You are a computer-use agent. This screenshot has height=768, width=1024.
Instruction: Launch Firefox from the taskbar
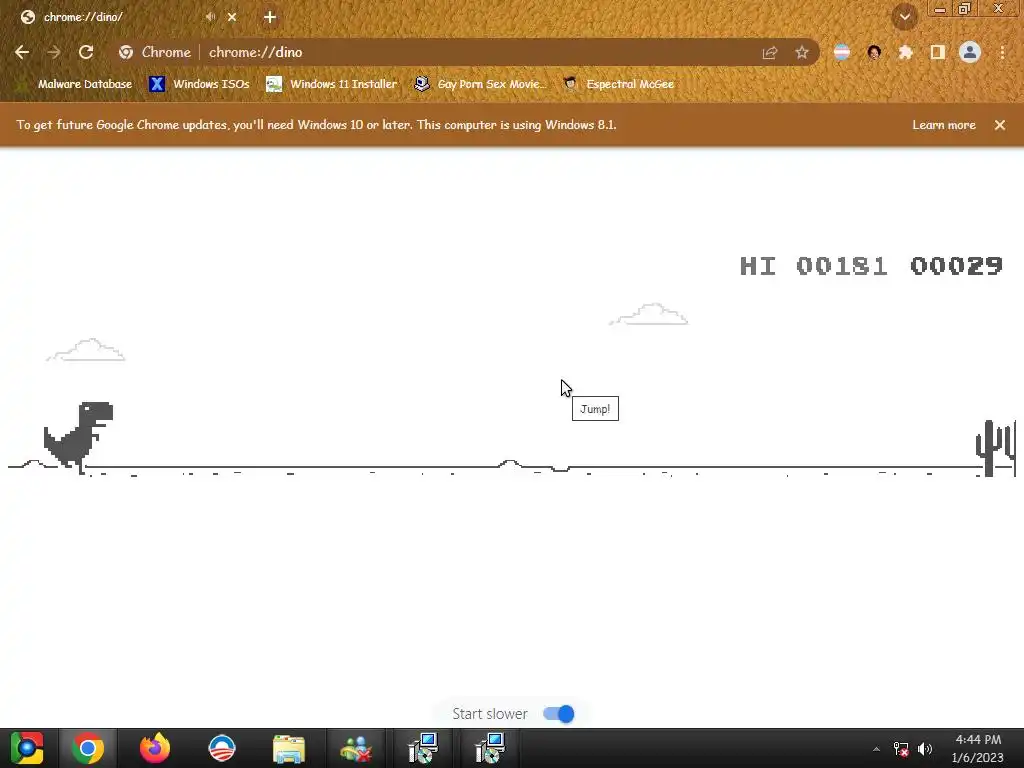click(x=155, y=748)
